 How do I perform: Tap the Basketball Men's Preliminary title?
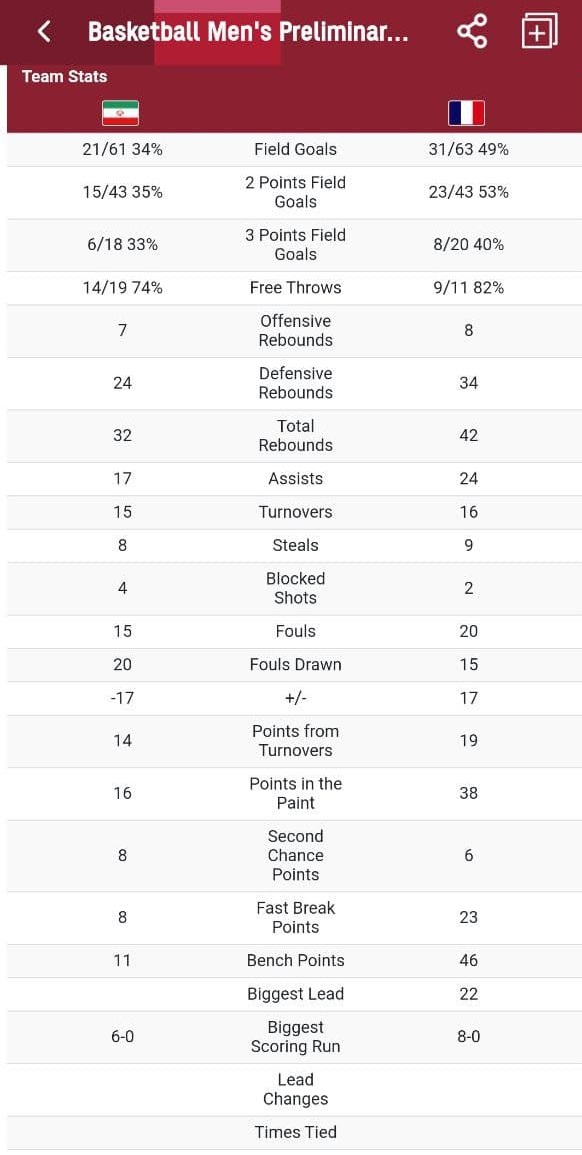[x=248, y=32]
